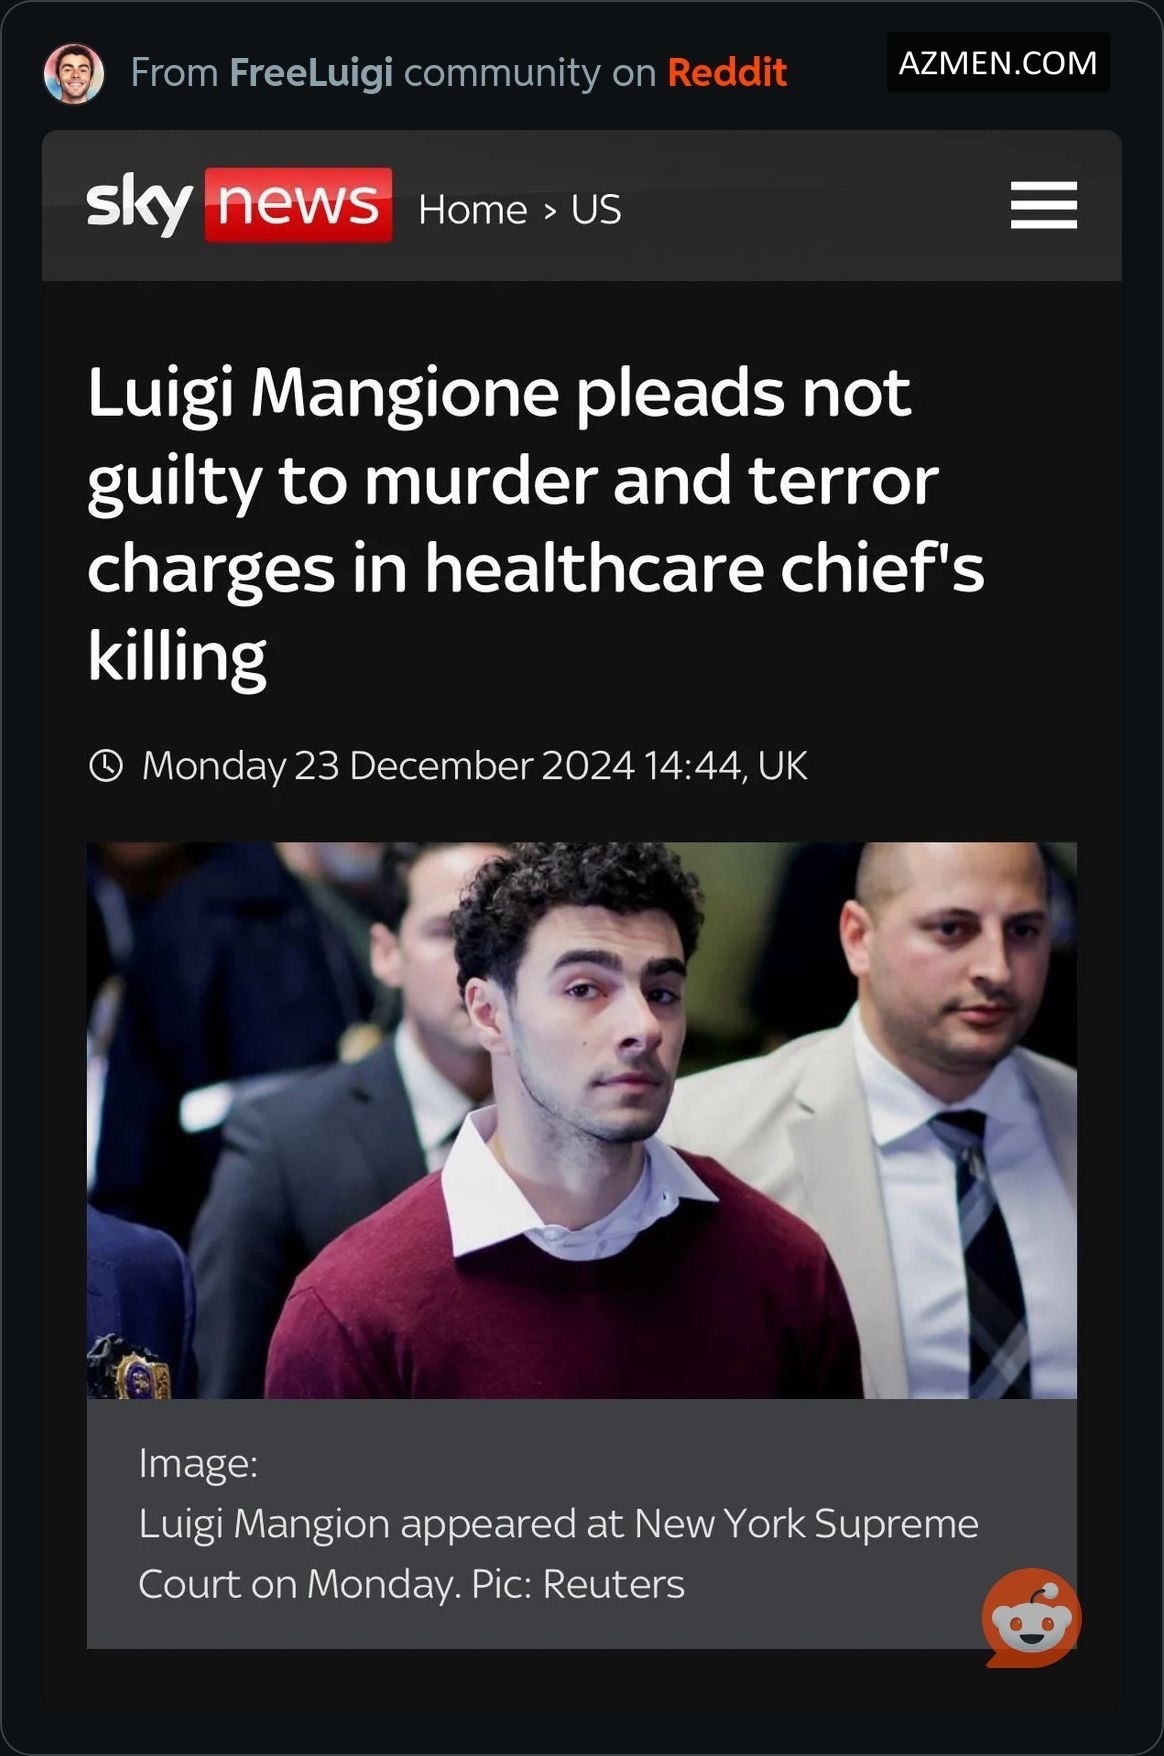Click the article timestamp Monday 23 December
Screen dimensions: 1164x1756
(x=474, y=766)
